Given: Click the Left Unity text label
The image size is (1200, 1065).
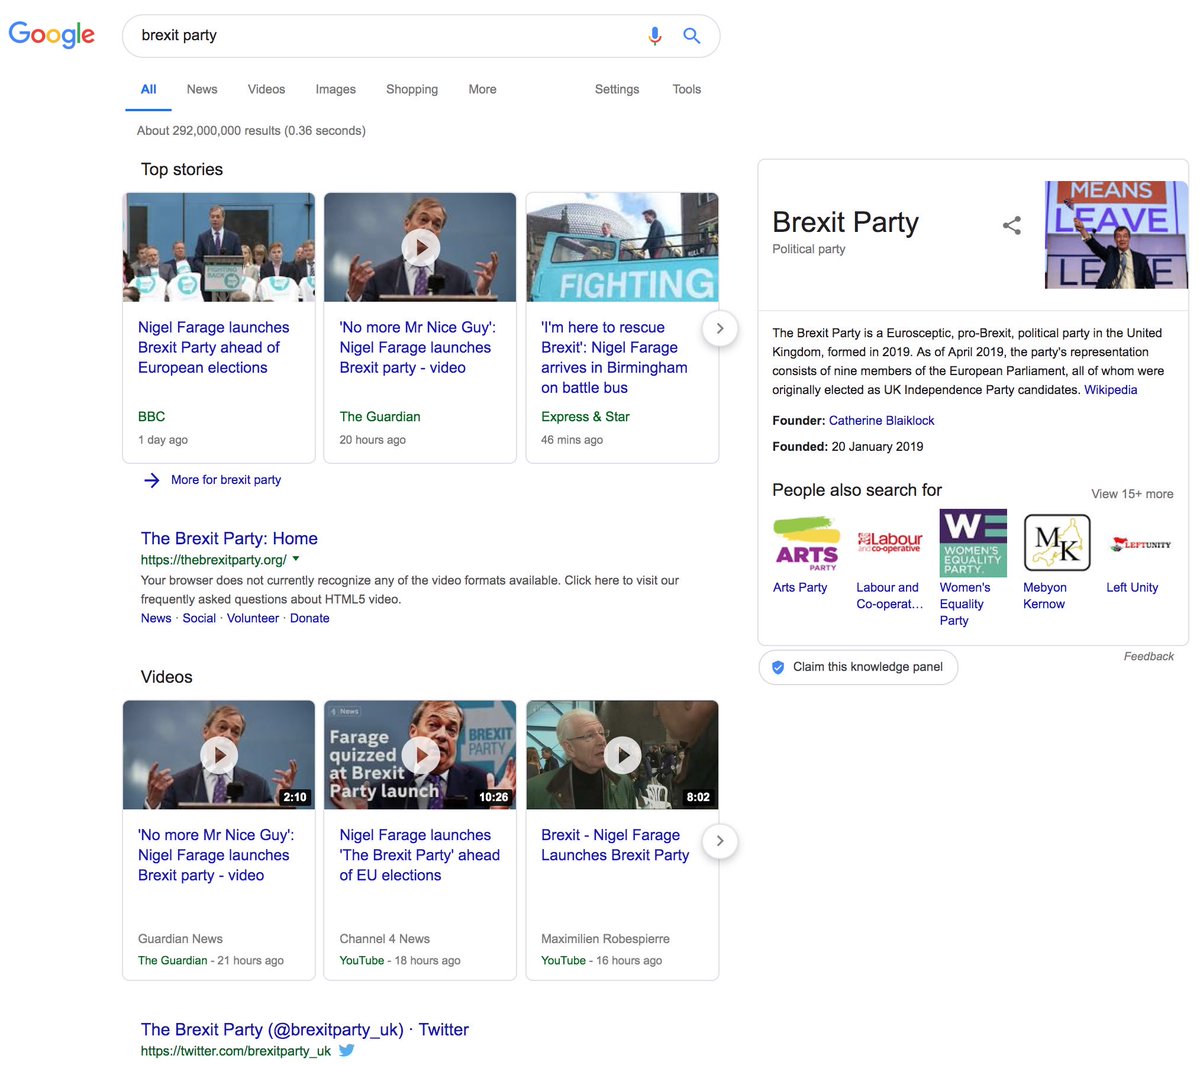Looking at the screenshot, I should tap(1132, 588).
